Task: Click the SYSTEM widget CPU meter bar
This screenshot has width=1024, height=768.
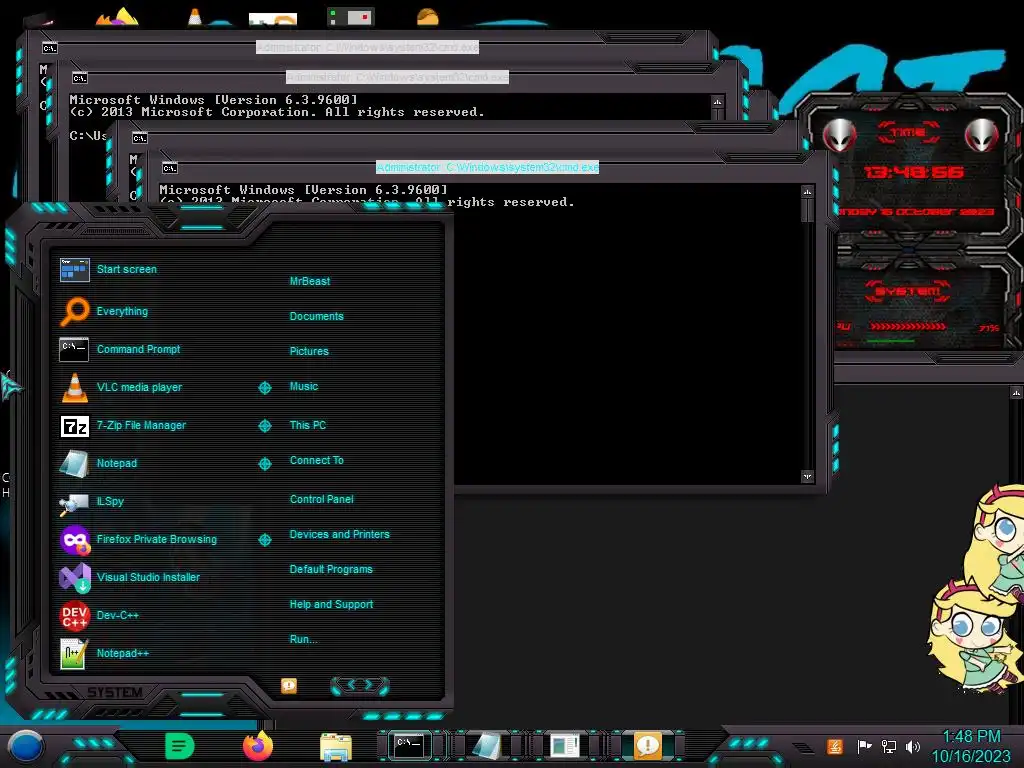Action: (x=907, y=326)
